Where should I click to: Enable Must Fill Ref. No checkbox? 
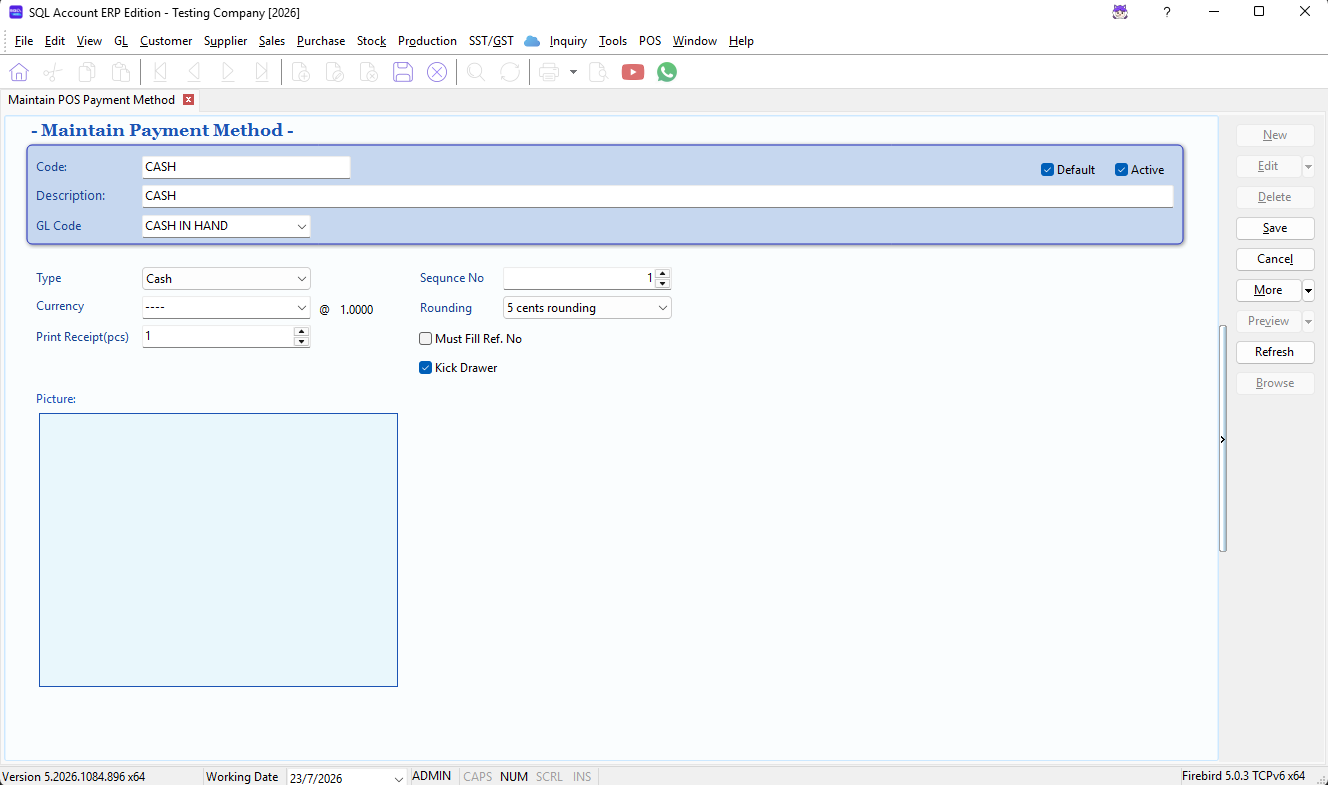point(426,339)
